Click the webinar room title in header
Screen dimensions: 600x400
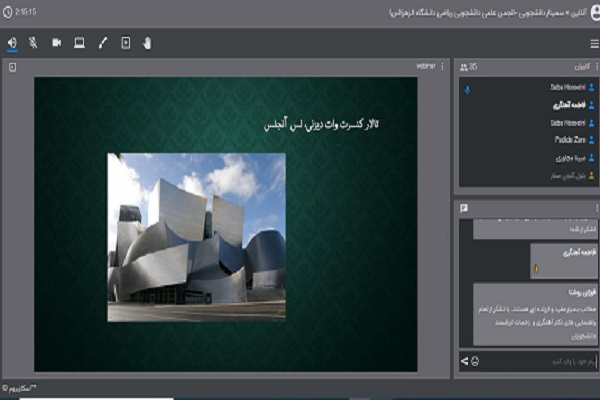[x=488, y=13]
